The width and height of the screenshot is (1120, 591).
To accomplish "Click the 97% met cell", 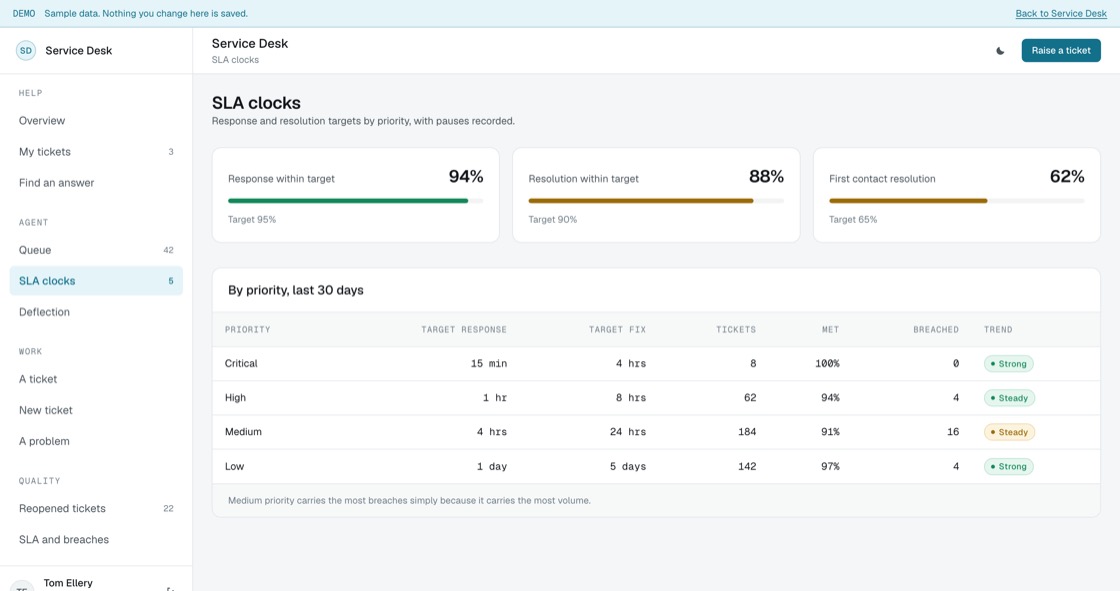I will tap(830, 467).
